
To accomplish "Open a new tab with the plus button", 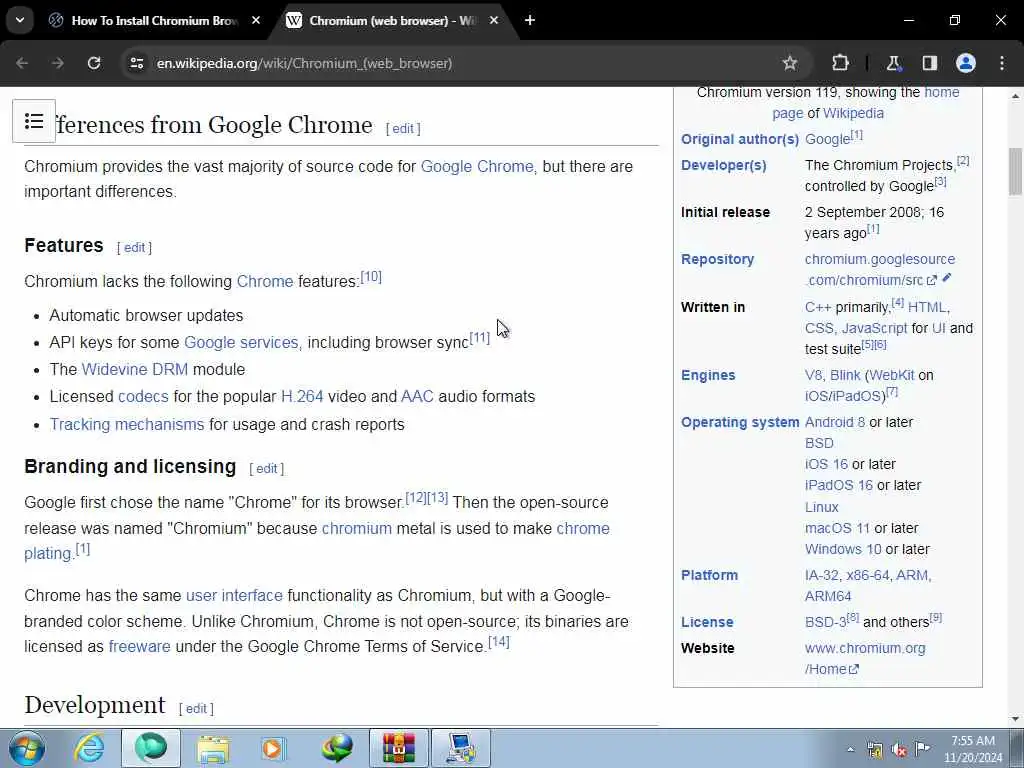I will tap(530, 20).
